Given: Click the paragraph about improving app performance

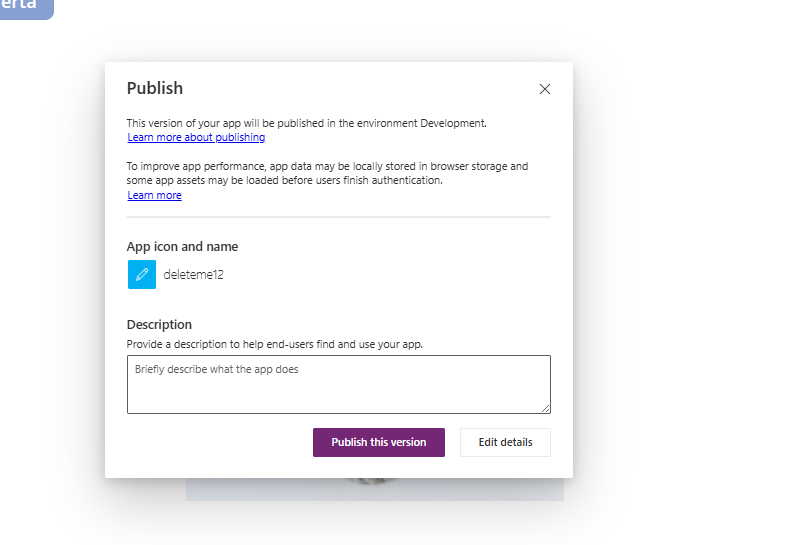Looking at the screenshot, I should coord(327,173).
